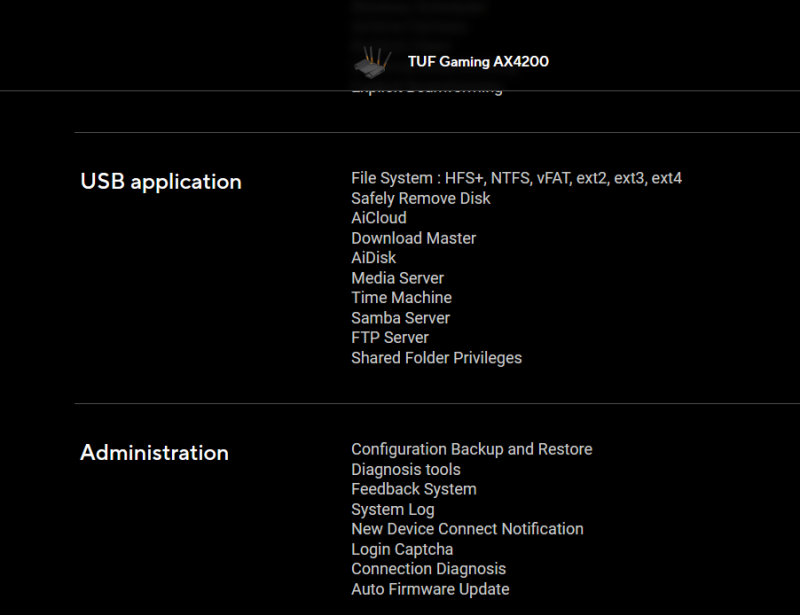
Task: Select the File System HFS+ NTFS vFAT line
Action: [x=516, y=178]
